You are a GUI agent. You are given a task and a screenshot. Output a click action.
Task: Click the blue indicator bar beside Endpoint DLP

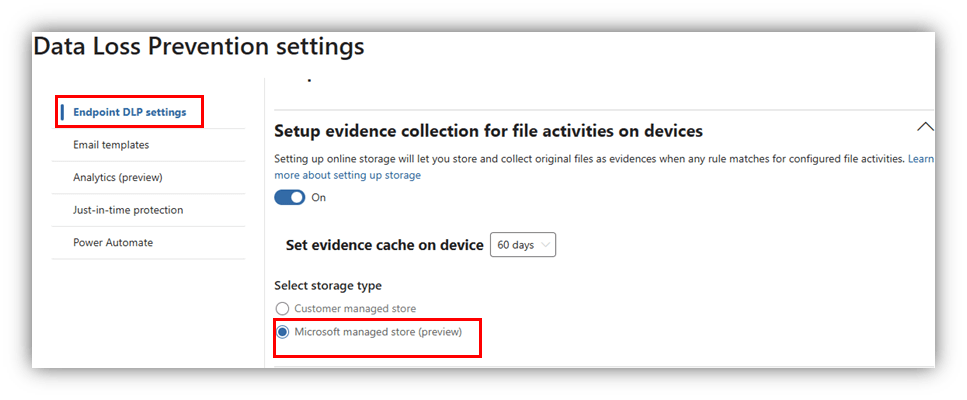click(63, 112)
